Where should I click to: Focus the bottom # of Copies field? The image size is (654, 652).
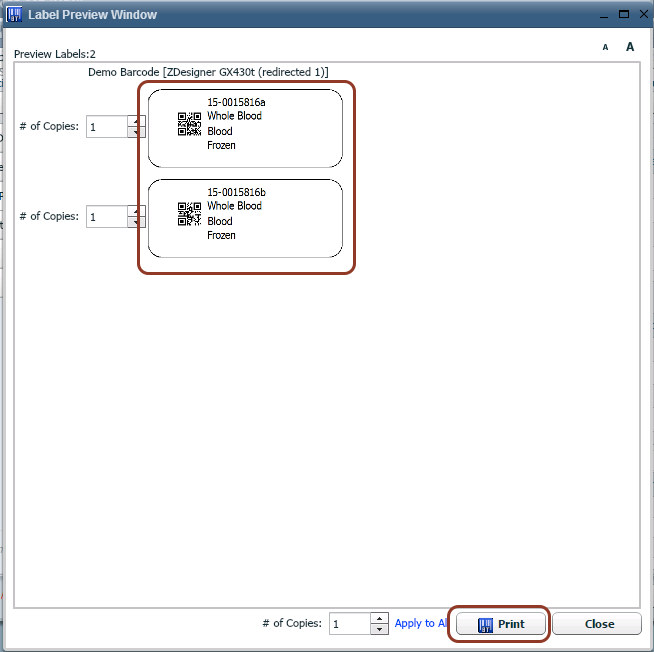click(x=350, y=624)
